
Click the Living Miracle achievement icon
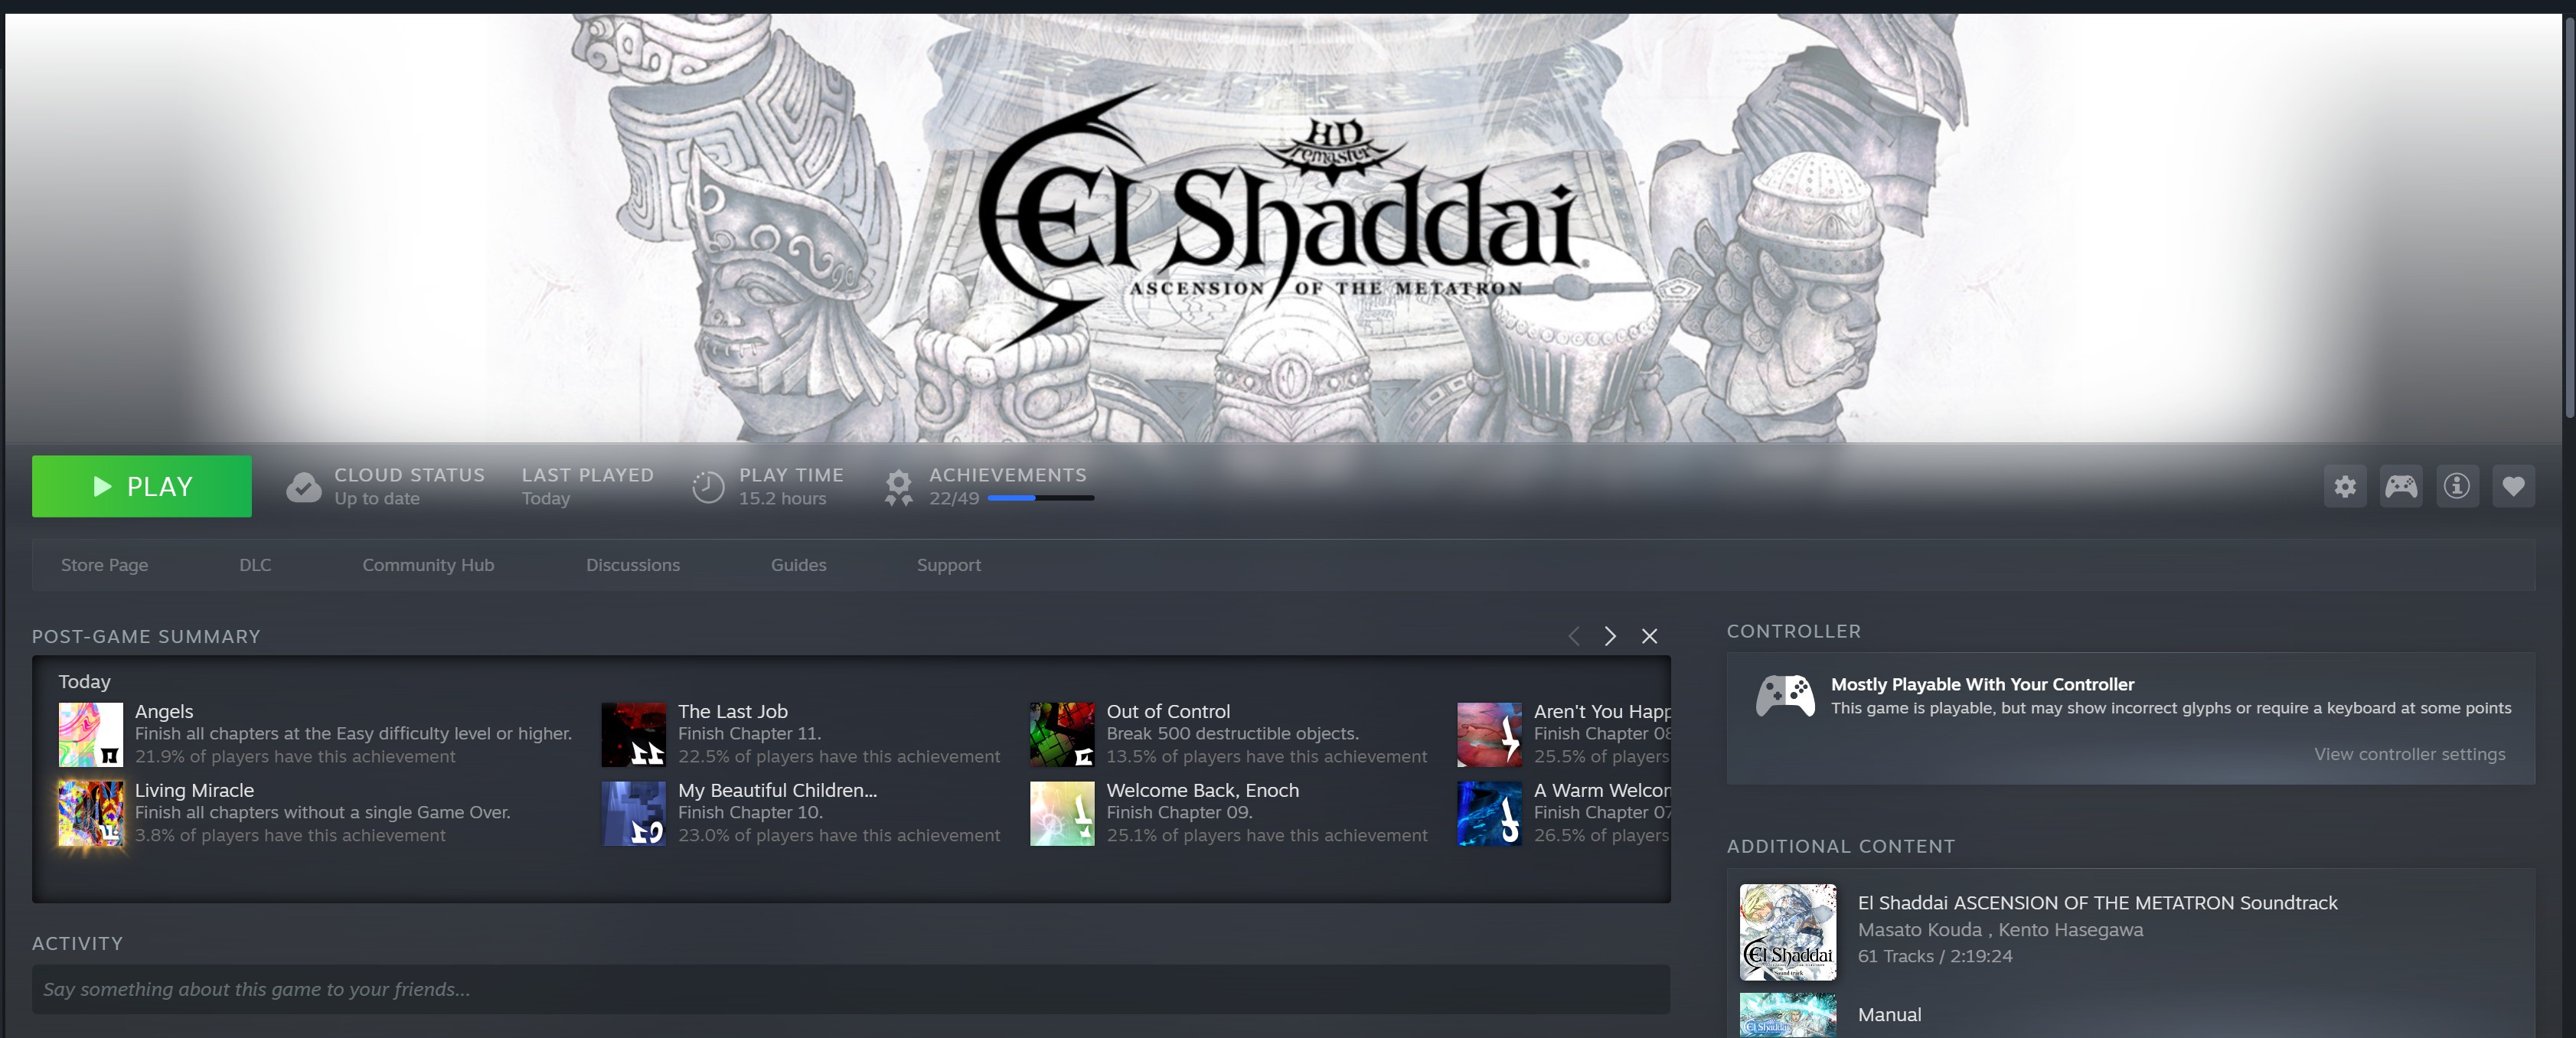[91, 814]
